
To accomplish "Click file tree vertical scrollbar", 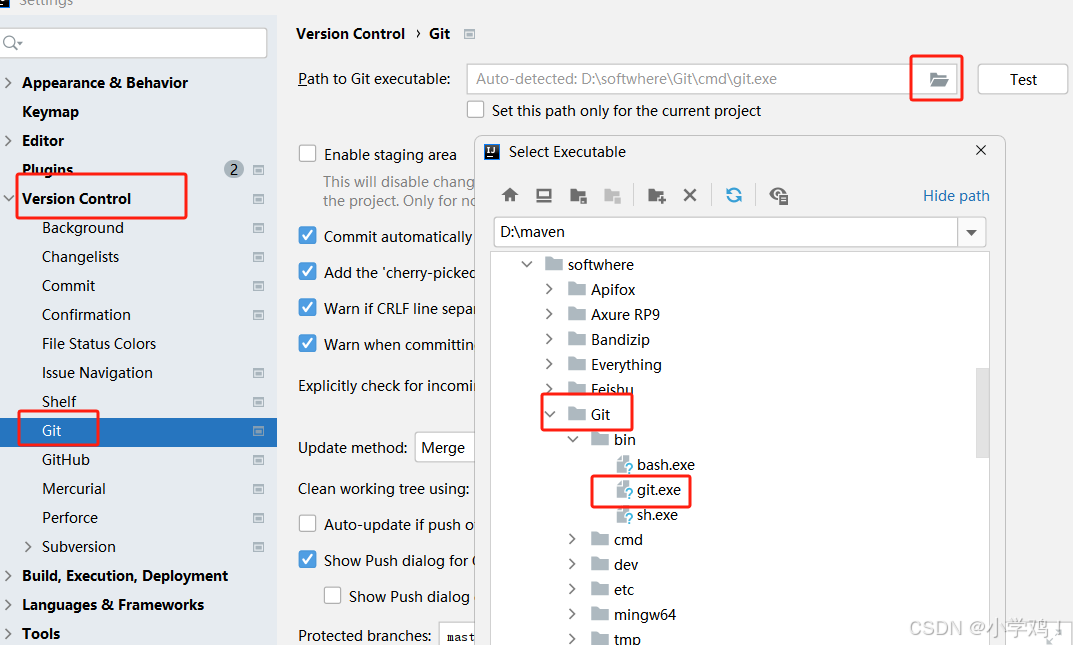I will pos(983,412).
